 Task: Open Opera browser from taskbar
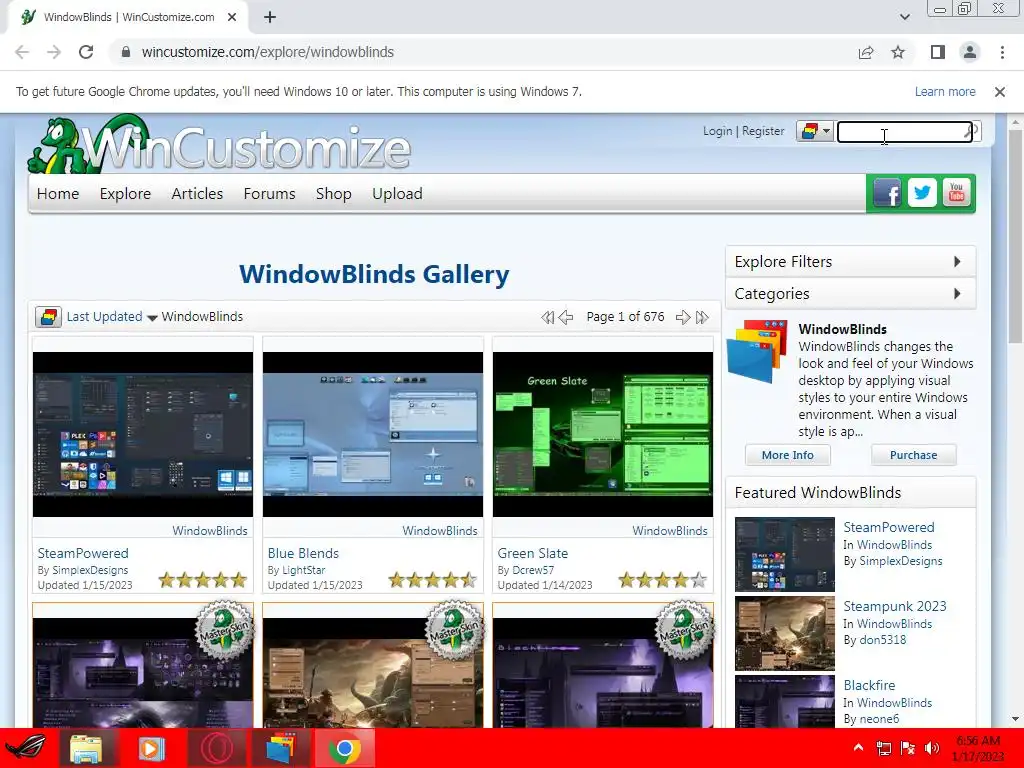pyautogui.click(x=216, y=748)
